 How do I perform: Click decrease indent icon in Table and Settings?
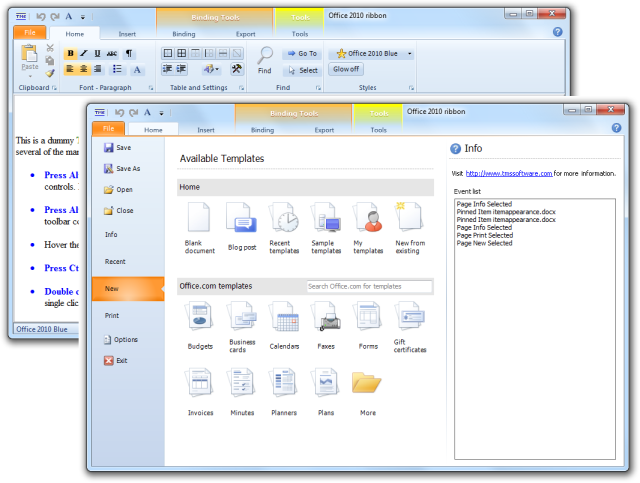(x=168, y=69)
